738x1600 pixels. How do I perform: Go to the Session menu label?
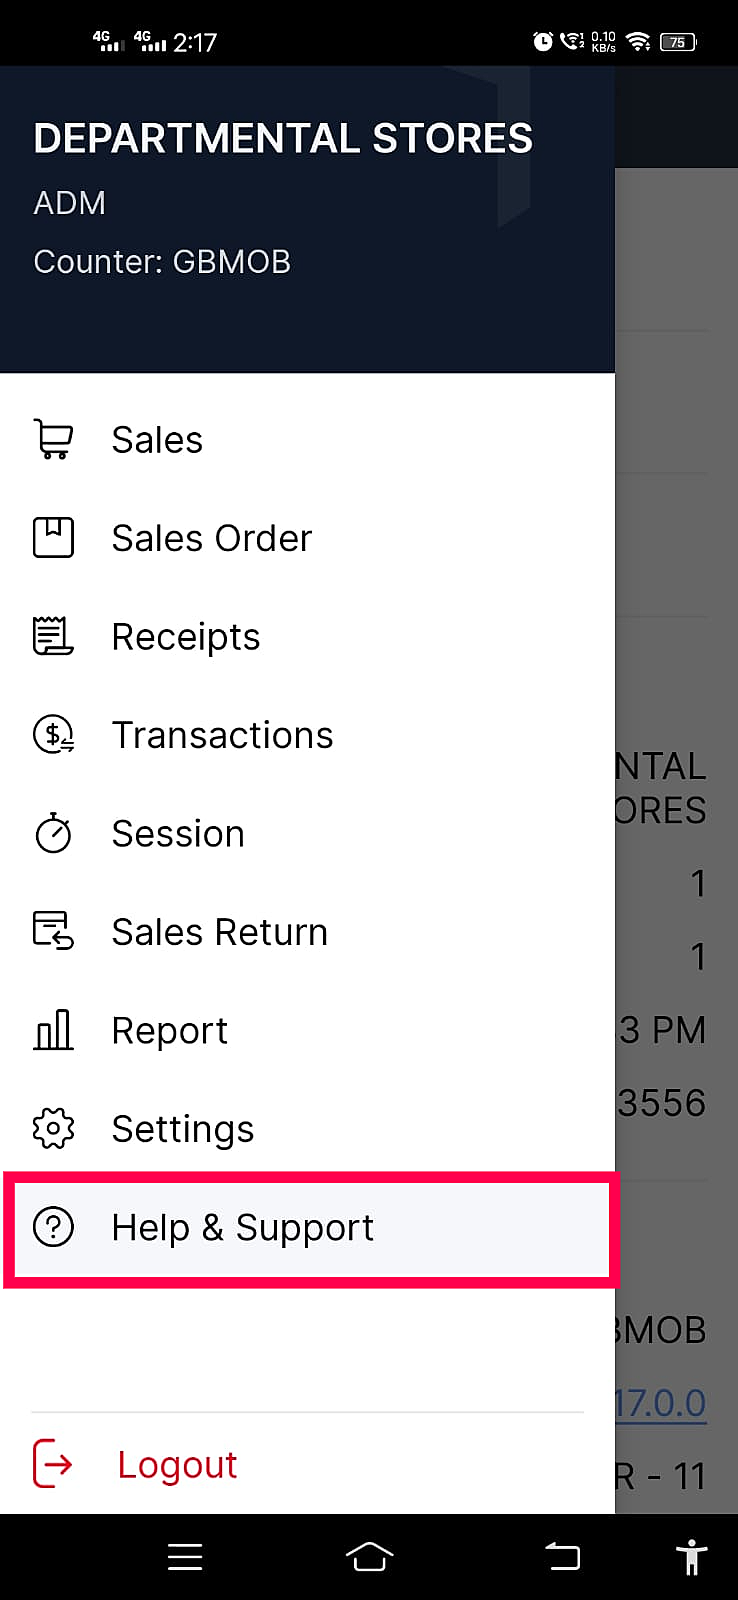[x=178, y=833]
